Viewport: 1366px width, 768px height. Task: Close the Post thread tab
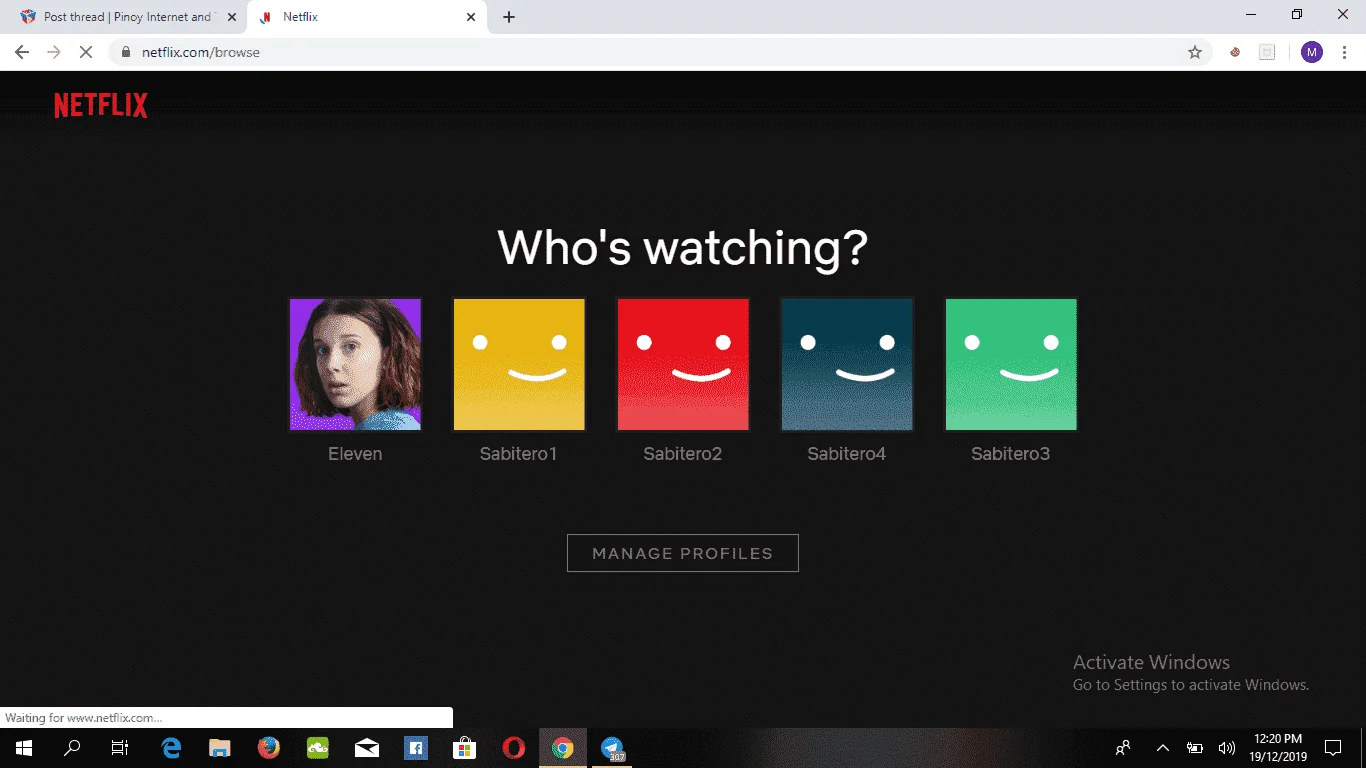[x=232, y=17]
